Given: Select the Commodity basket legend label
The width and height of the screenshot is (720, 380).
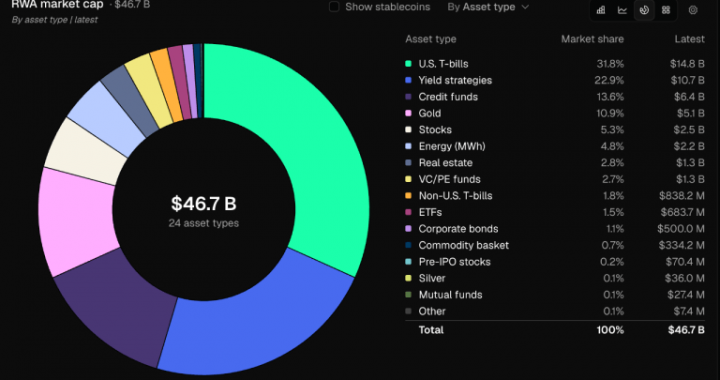Looking at the screenshot, I should (463, 246).
